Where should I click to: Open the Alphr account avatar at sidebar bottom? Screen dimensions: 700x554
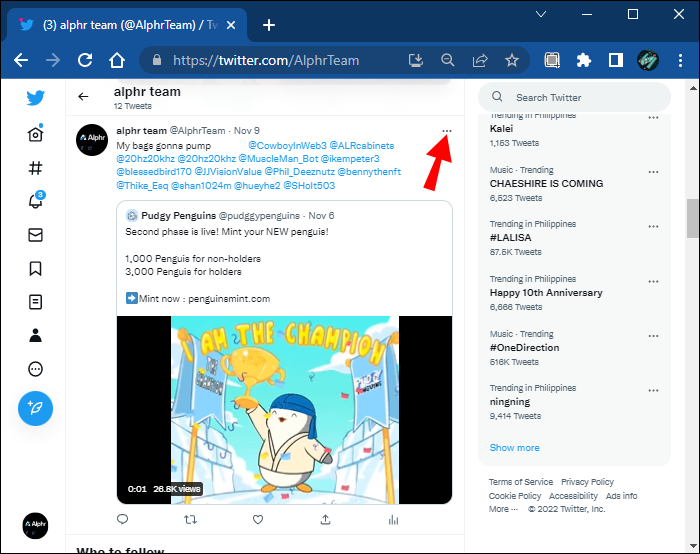coord(35,525)
